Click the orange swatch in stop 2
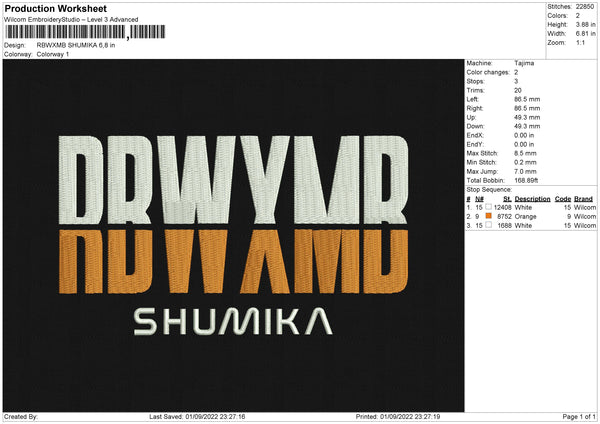 488,216
